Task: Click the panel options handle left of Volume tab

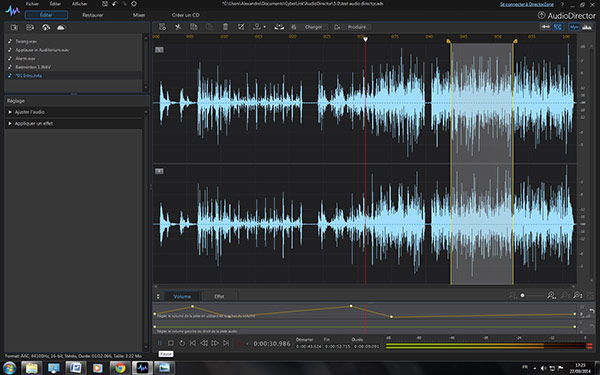Action: 158,297
